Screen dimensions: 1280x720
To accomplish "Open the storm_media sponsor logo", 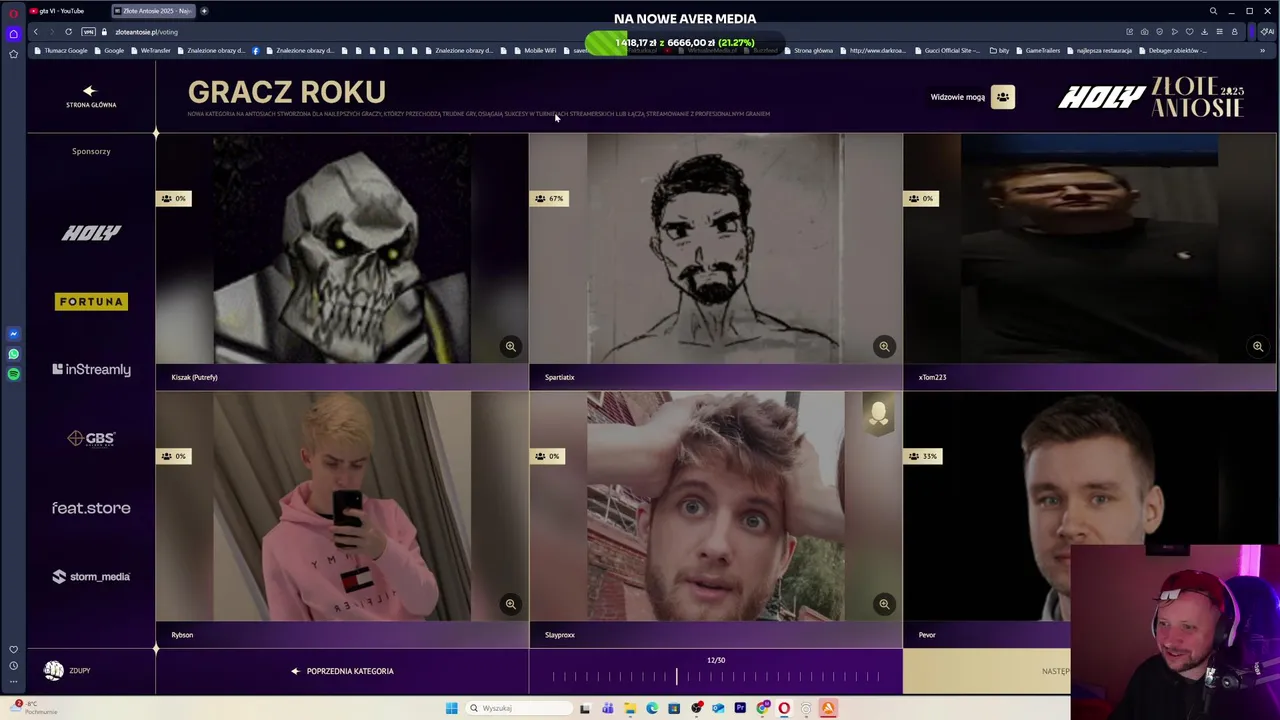I will [x=91, y=576].
